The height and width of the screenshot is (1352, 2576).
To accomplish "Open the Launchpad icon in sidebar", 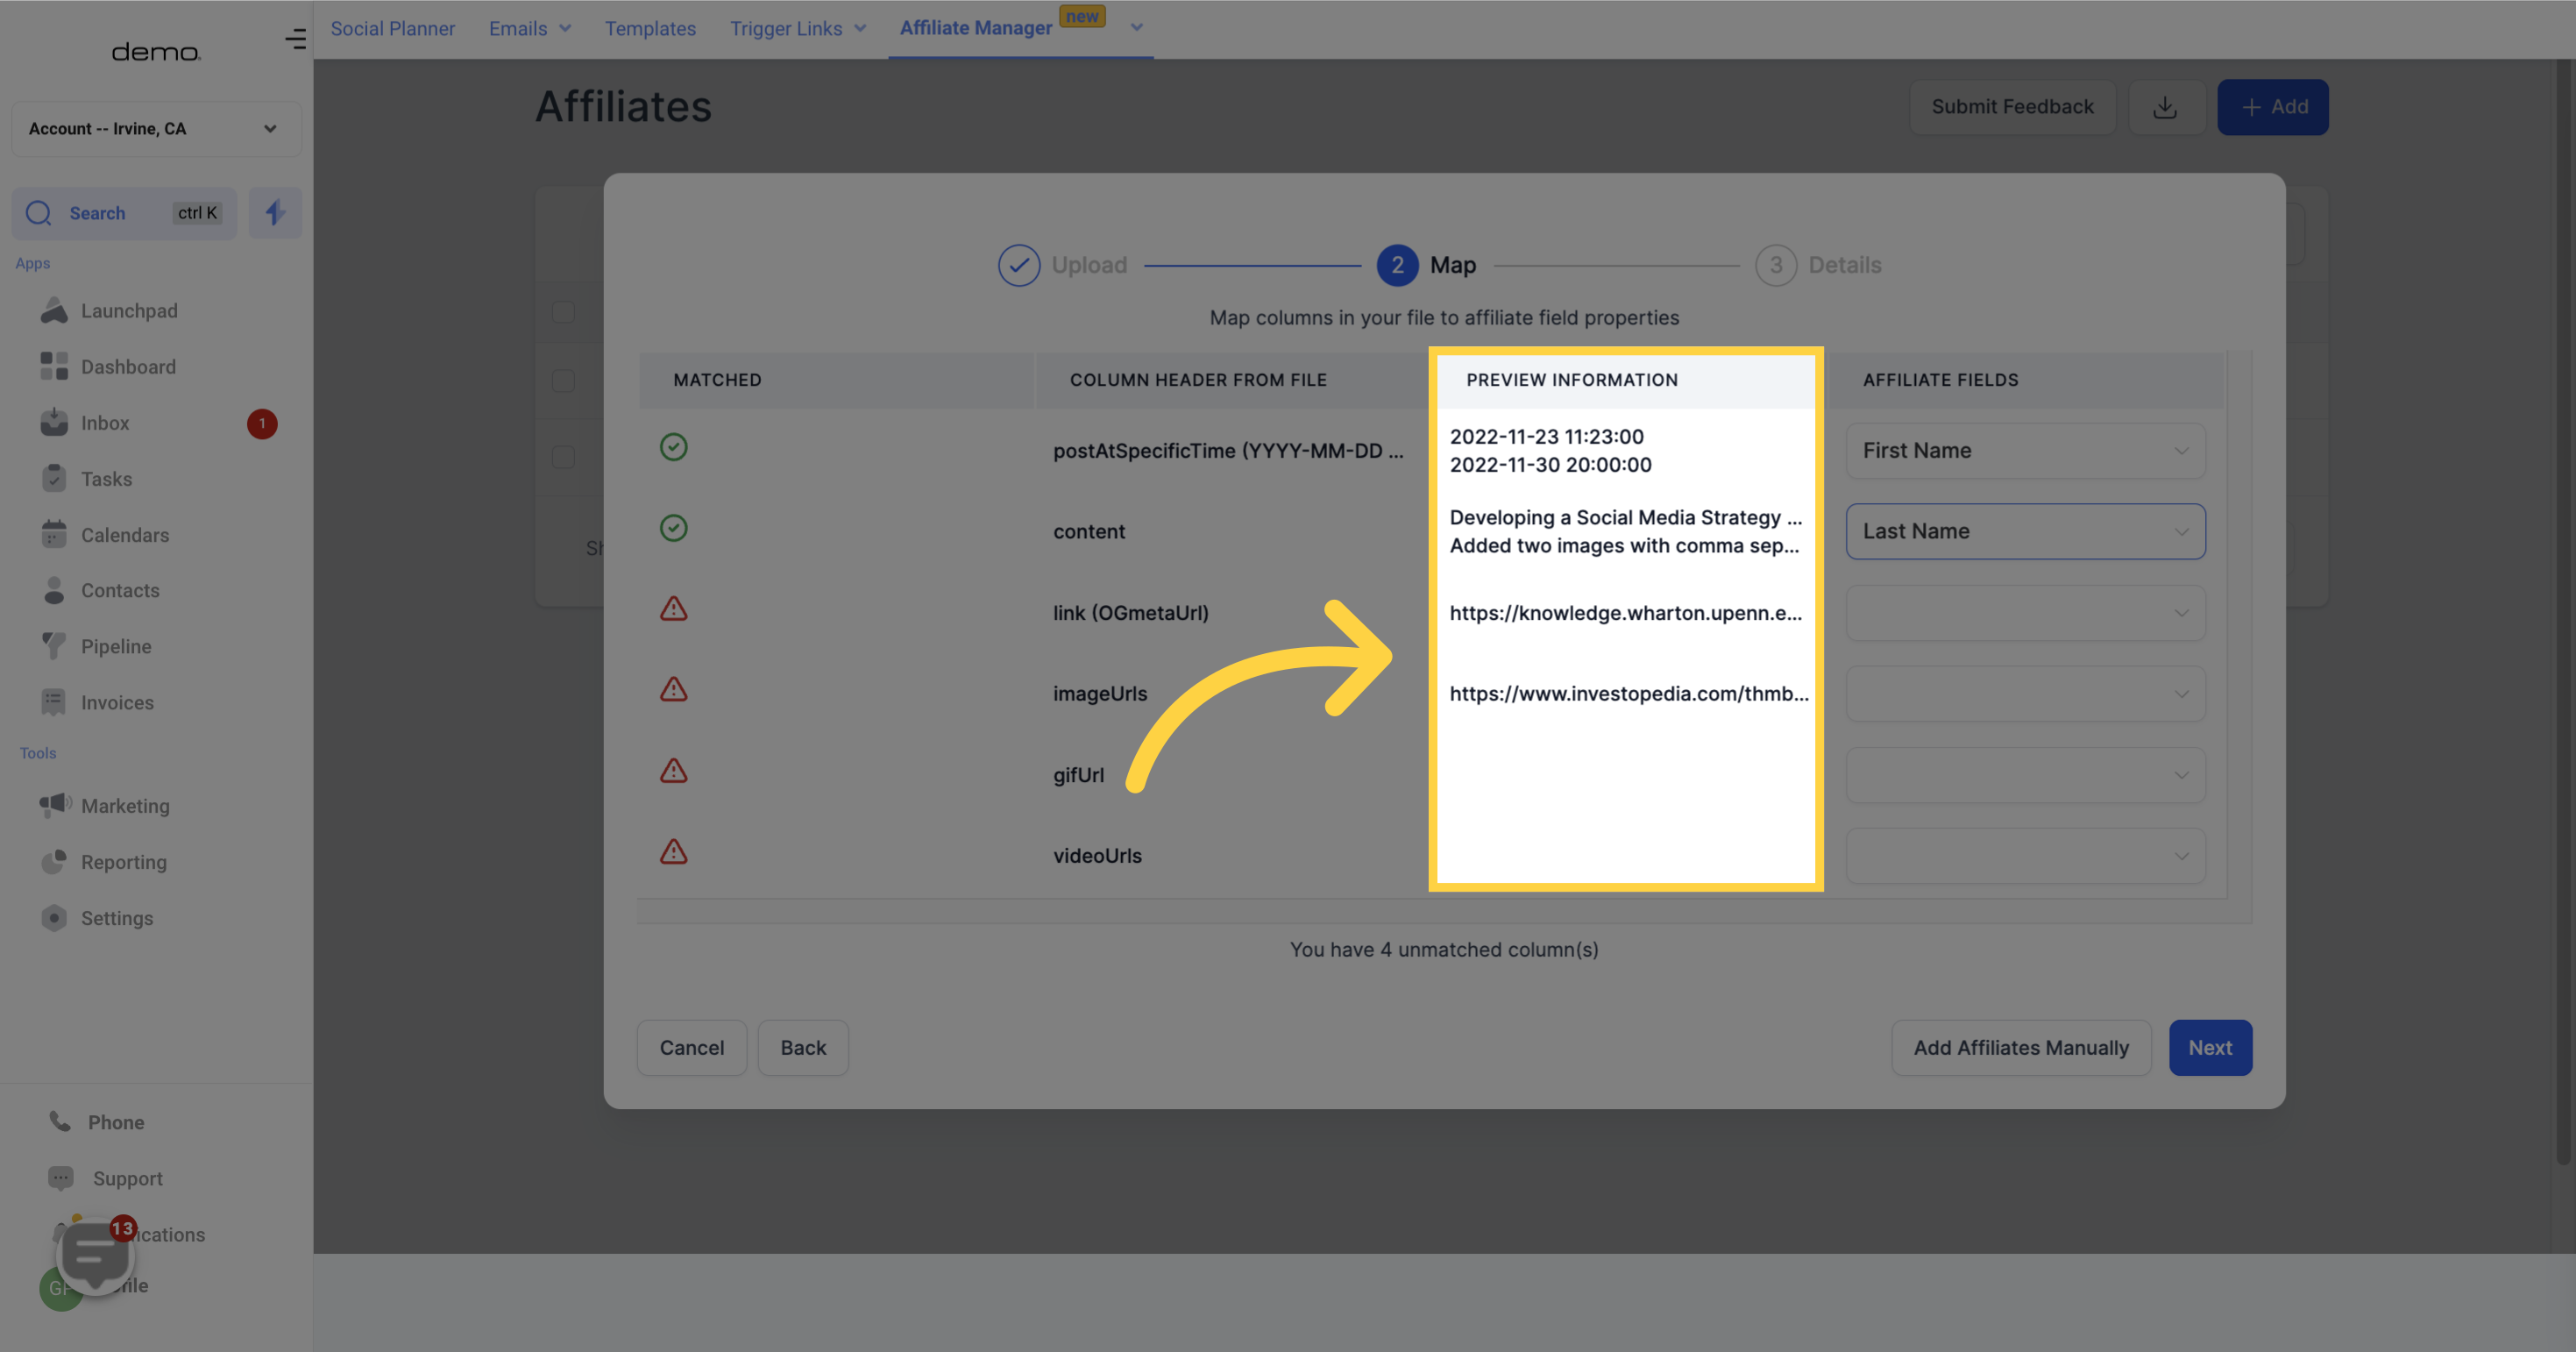I will 54,311.
